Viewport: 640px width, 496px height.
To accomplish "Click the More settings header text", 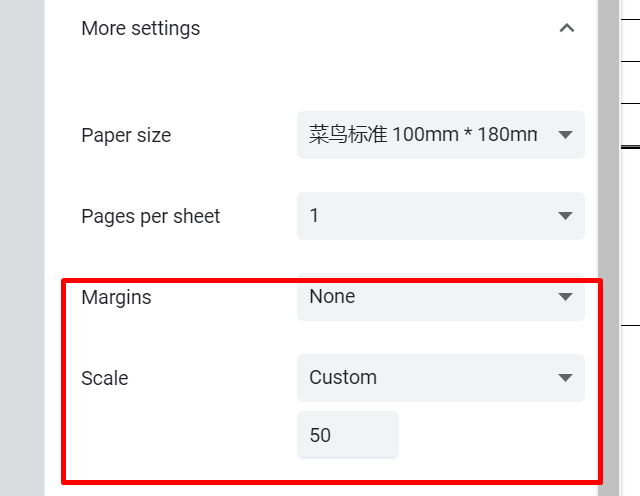I will click(x=140, y=28).
